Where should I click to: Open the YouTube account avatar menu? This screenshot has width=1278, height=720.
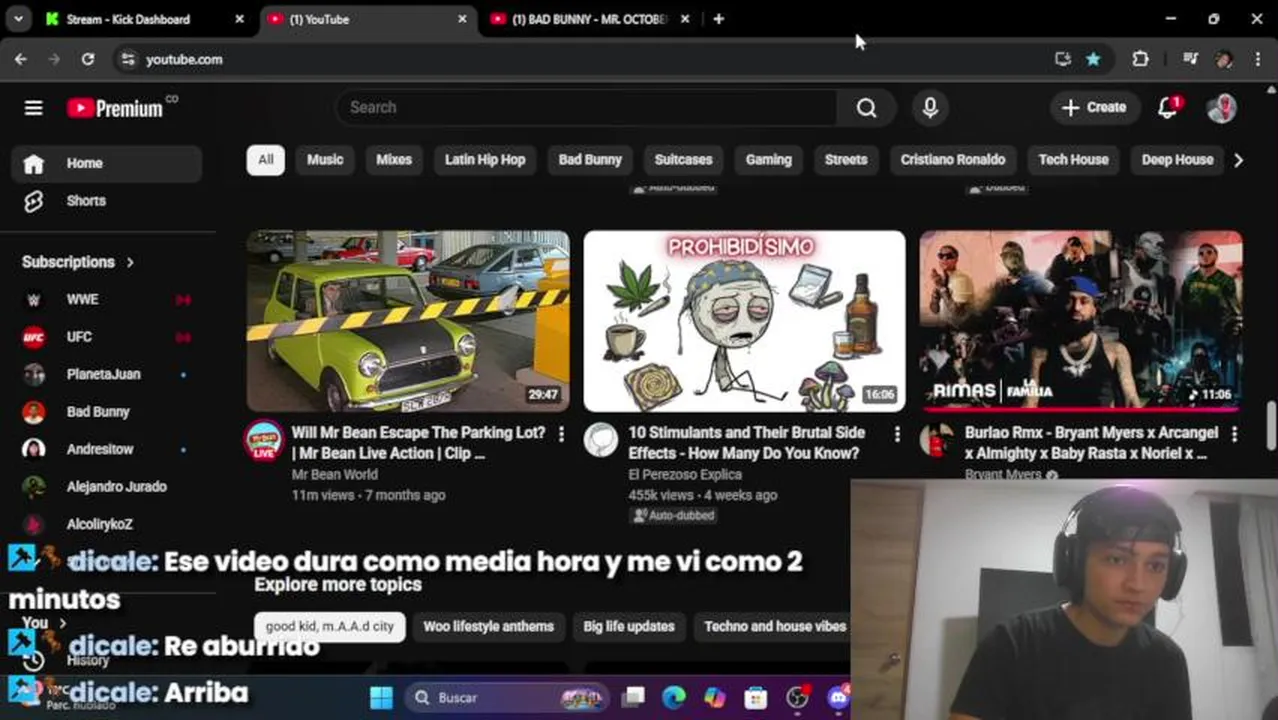click(1221, 108)
